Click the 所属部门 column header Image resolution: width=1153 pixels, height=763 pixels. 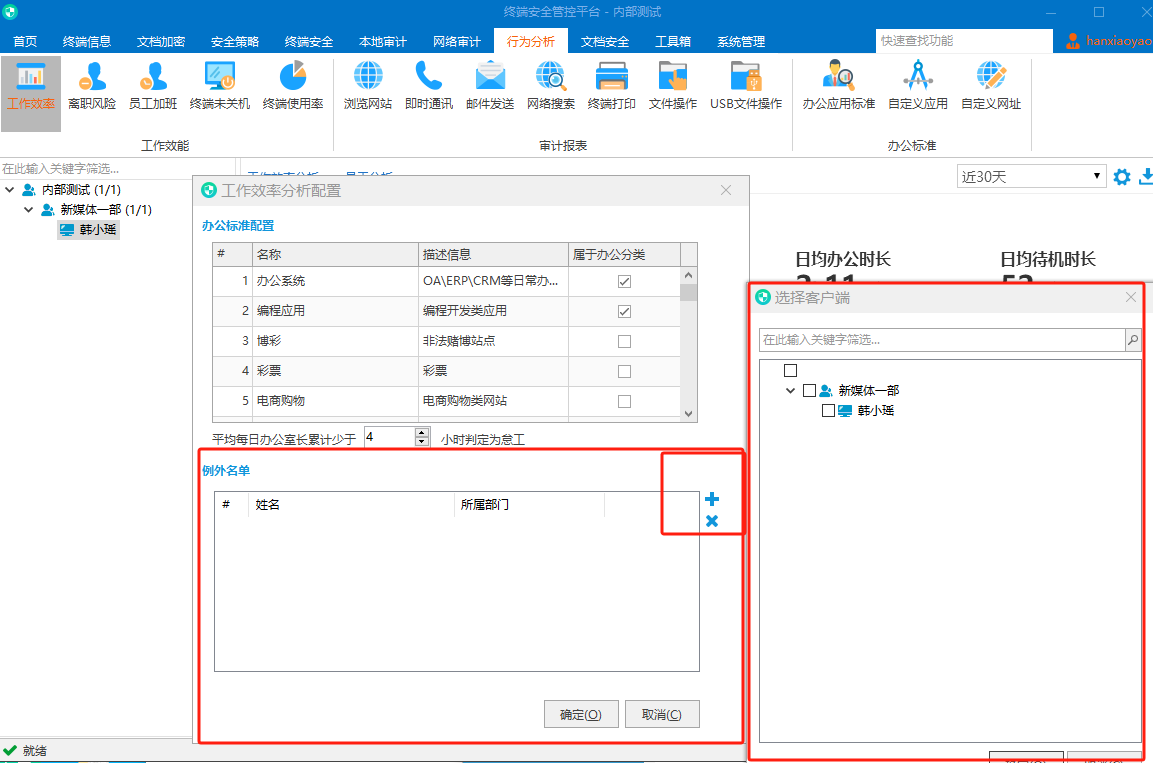(529, 504)
